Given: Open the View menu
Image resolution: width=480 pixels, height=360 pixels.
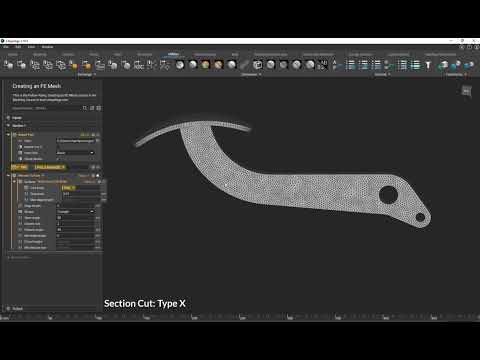Looking at the screenshot, I should (31, 47).
